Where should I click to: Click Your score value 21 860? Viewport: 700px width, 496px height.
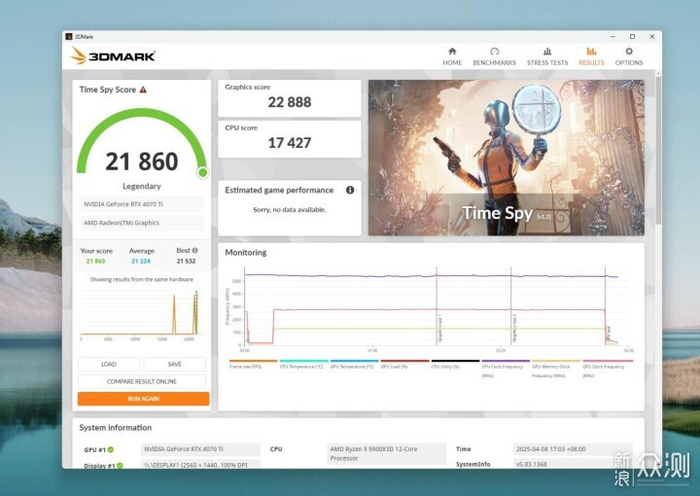click(x=96, y=261)
